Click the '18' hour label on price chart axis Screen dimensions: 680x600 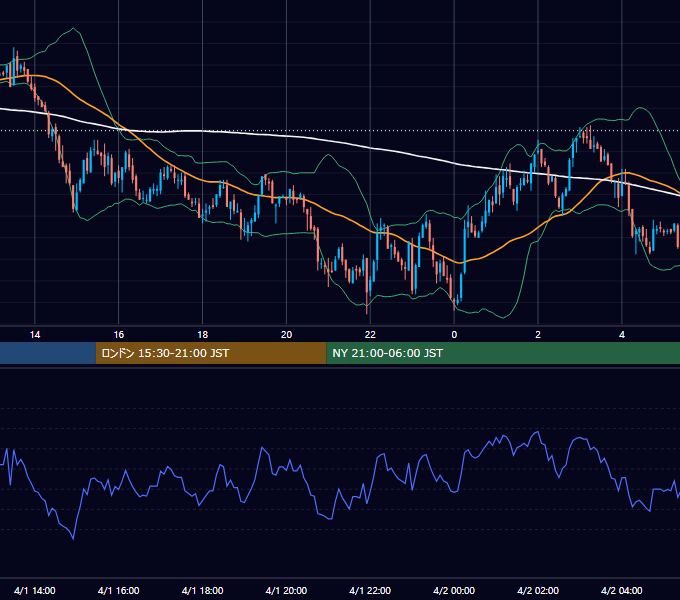click(203, 335)
